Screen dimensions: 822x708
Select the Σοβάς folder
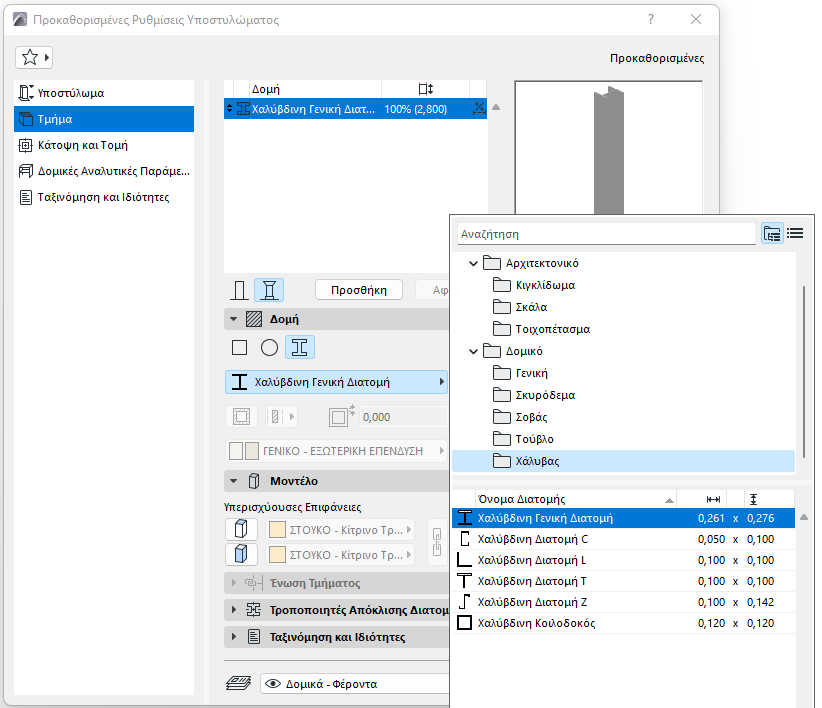[x=521, y=417]
